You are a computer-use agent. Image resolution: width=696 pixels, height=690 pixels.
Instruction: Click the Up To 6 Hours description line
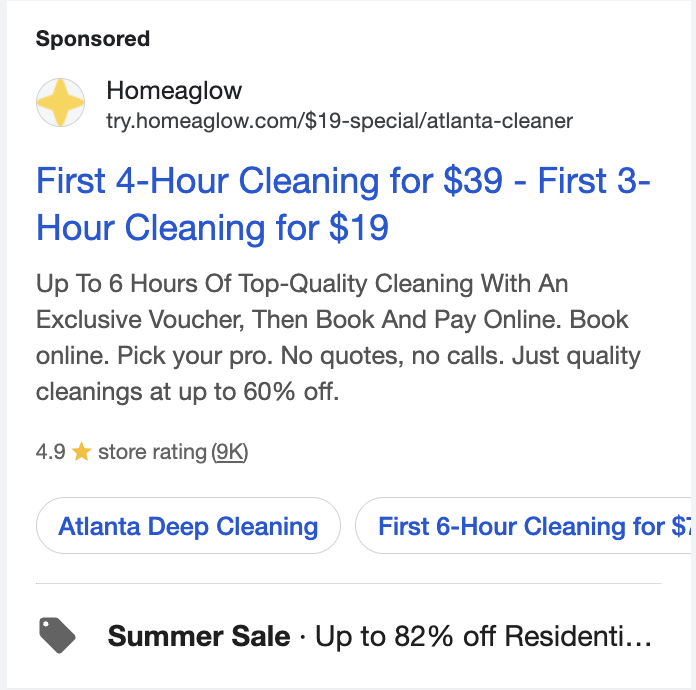(302, 283)
